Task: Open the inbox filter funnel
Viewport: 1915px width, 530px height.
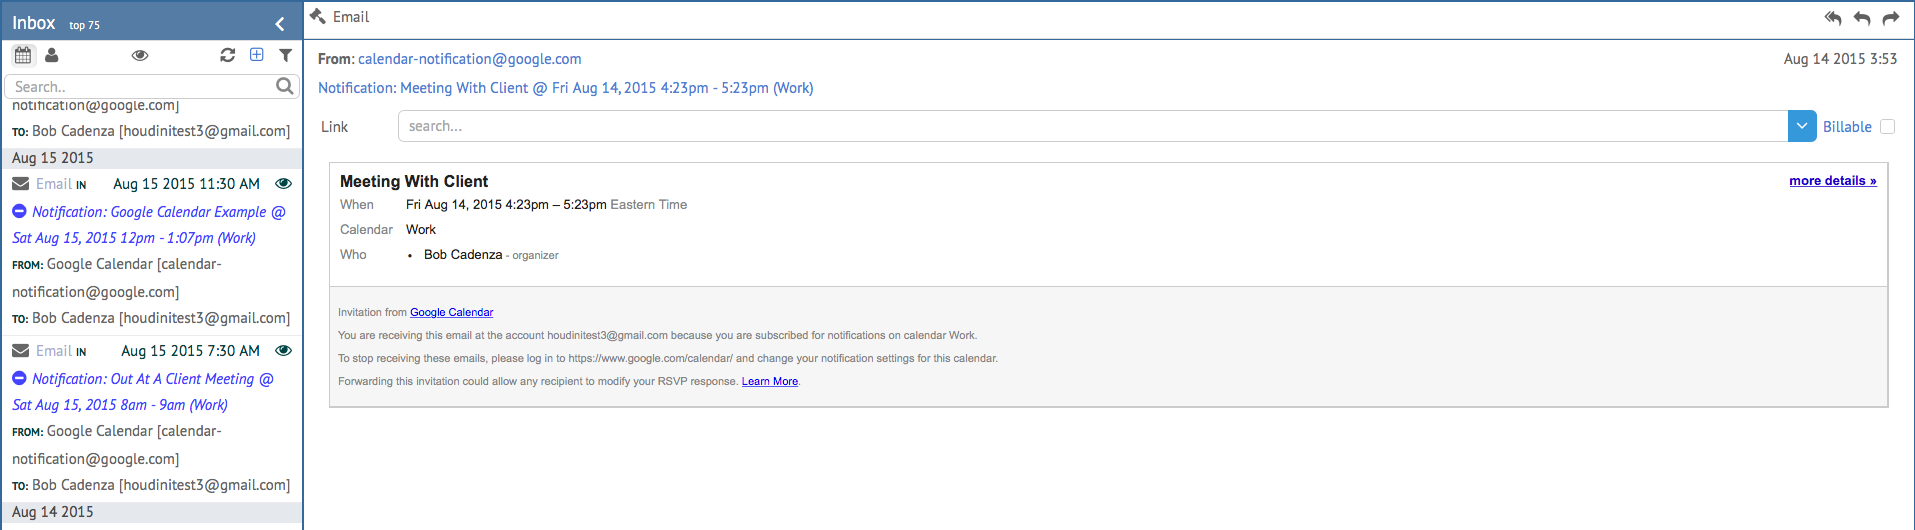Action: click(x=286, y=55)
